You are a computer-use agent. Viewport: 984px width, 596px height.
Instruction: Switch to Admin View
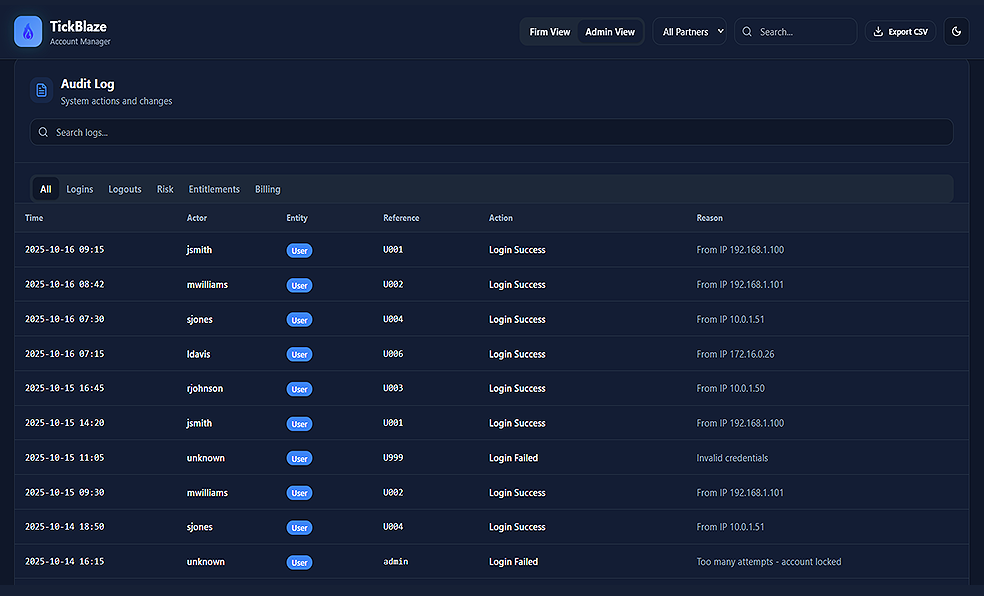610,32
